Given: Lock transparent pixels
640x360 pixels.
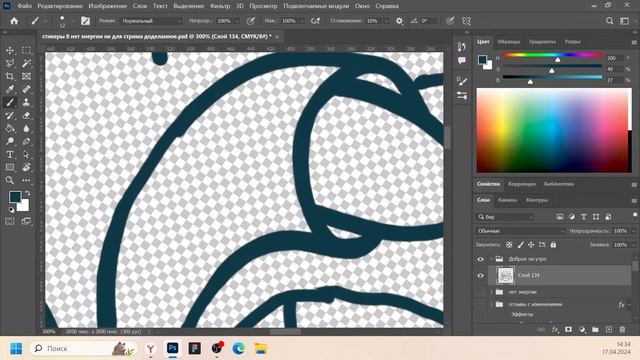Looking at the screenshot, I should (x=509, y=245).
